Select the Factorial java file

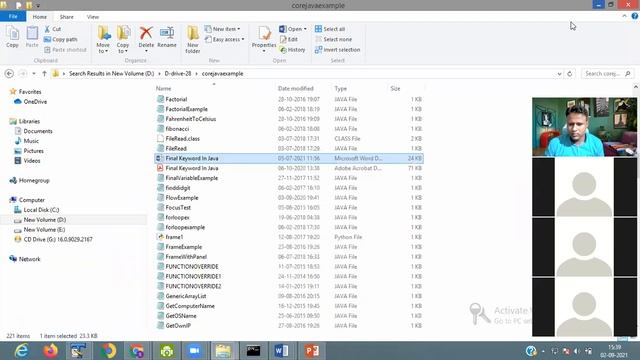176,99
